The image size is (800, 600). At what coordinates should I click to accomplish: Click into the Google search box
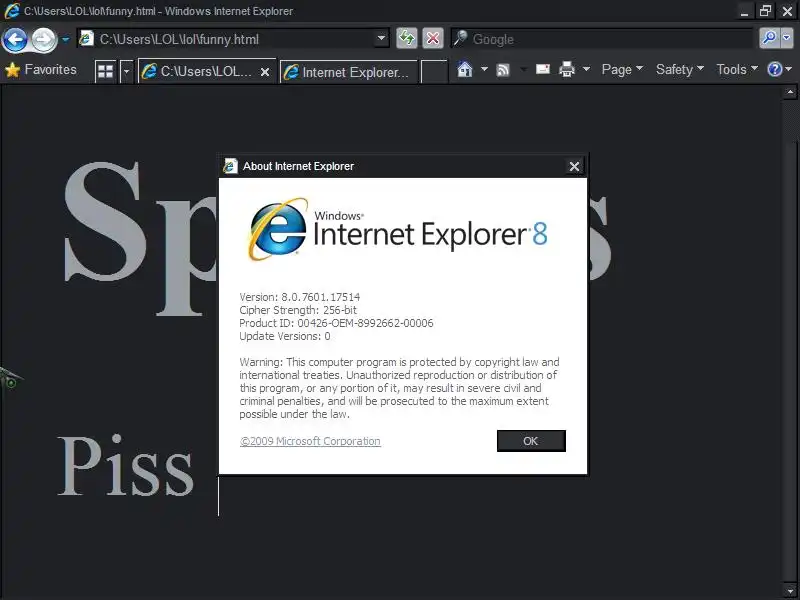pyautogui.click(x=602, y=39)
